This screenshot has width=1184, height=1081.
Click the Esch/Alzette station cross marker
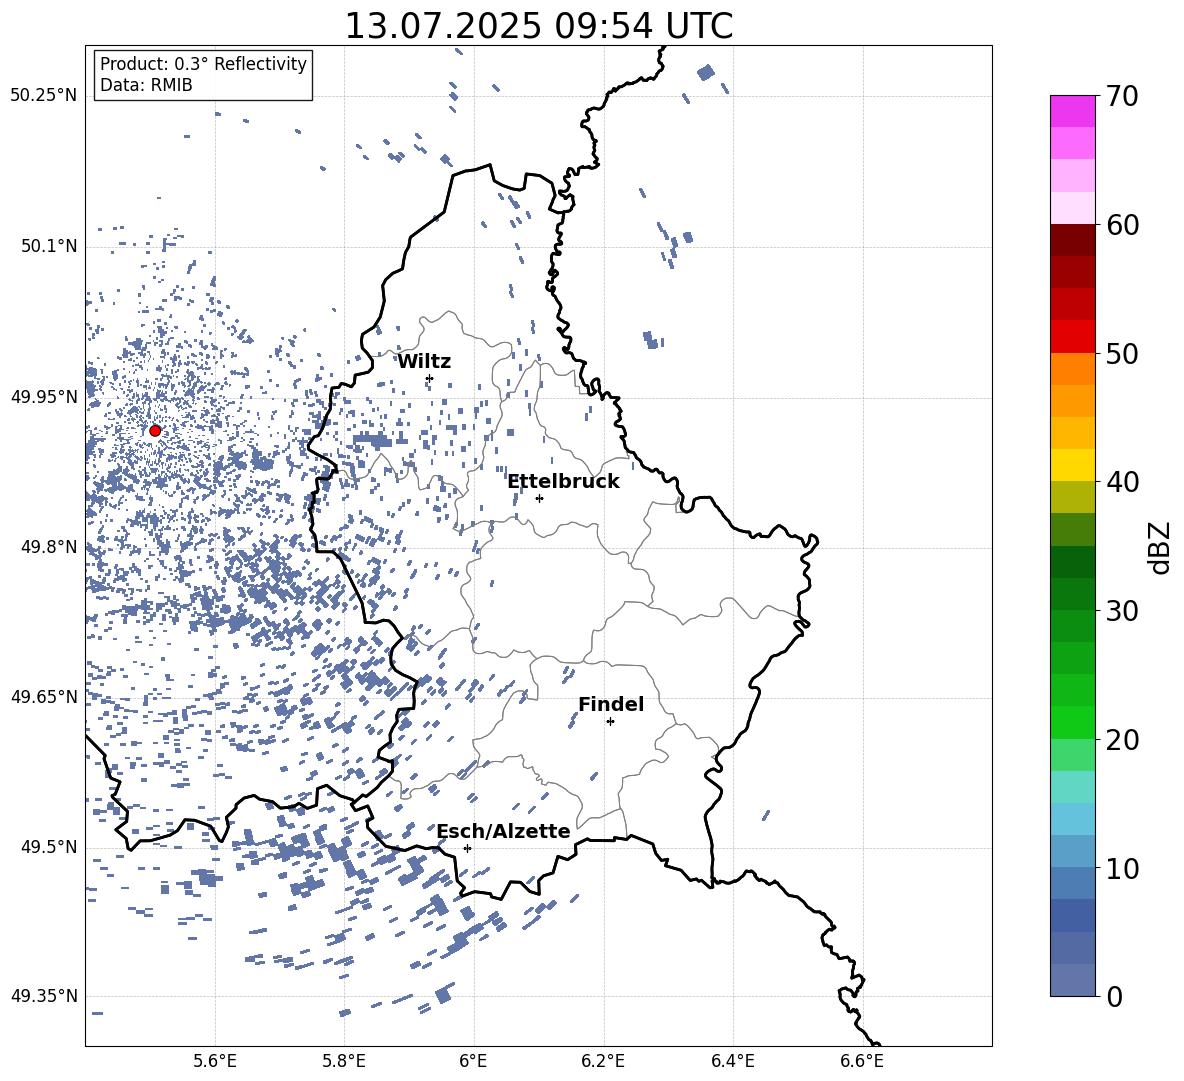[467, 848]
